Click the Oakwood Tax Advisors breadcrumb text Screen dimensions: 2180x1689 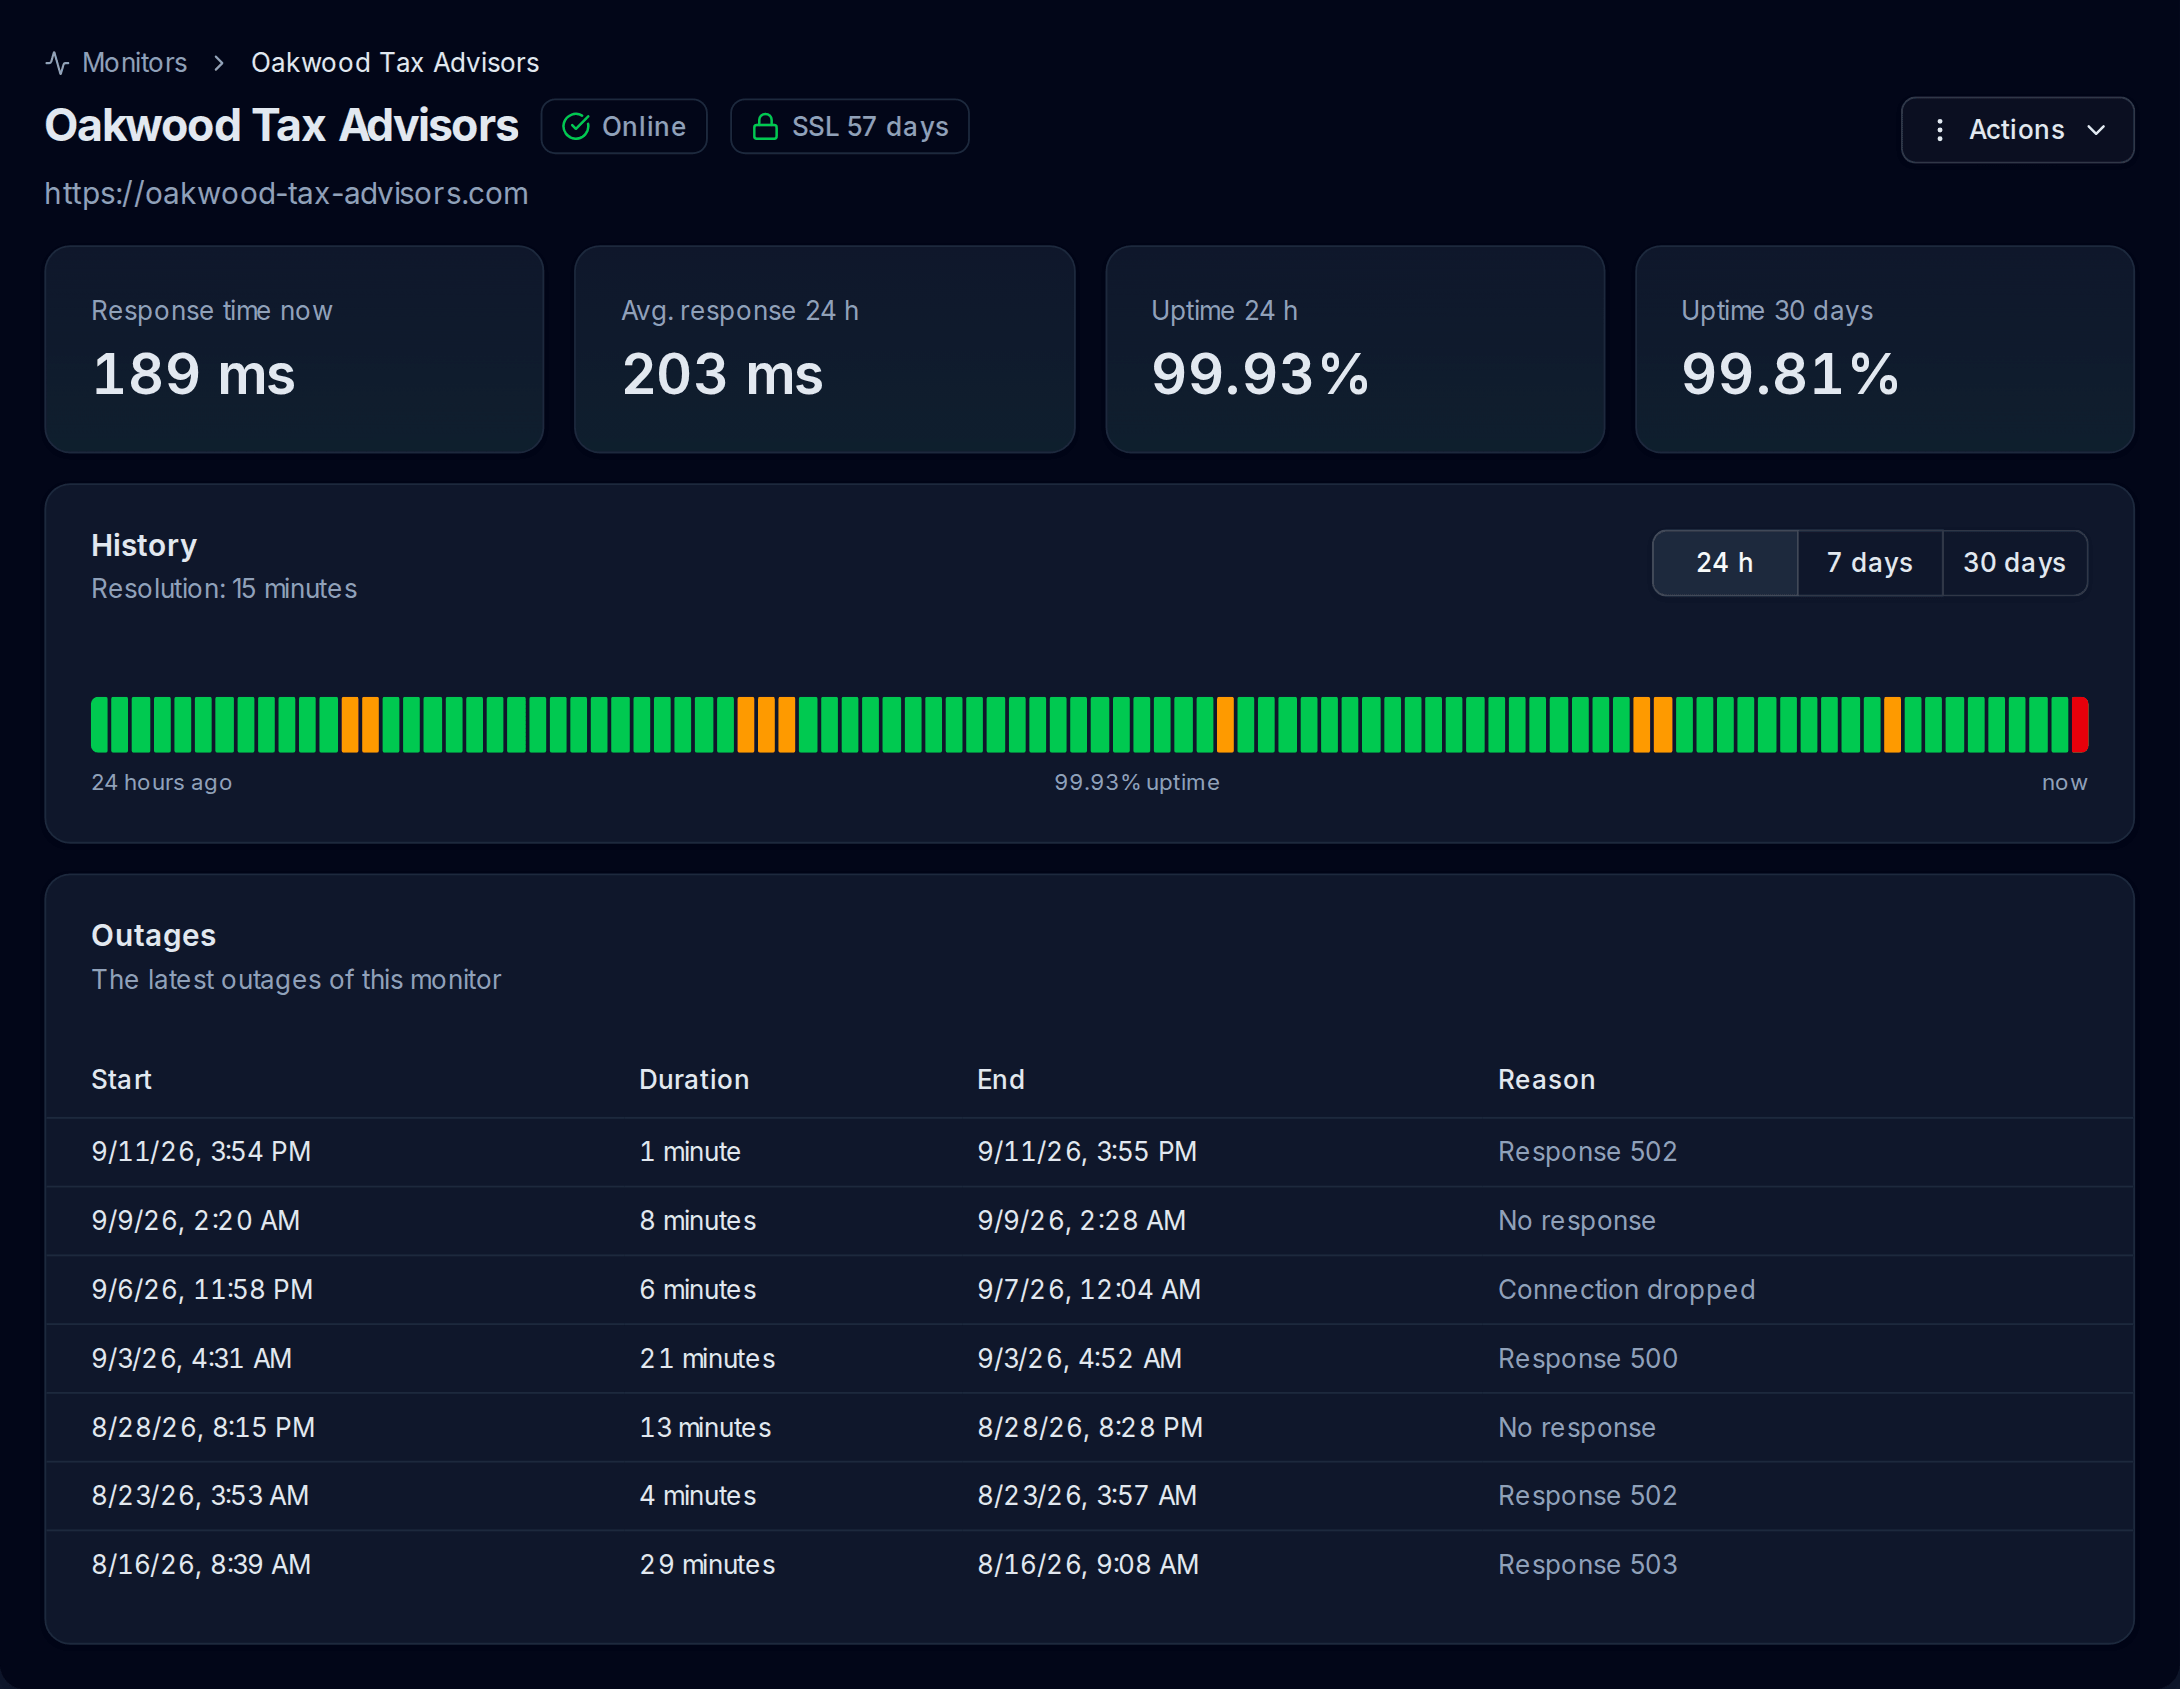pos(395,63)
